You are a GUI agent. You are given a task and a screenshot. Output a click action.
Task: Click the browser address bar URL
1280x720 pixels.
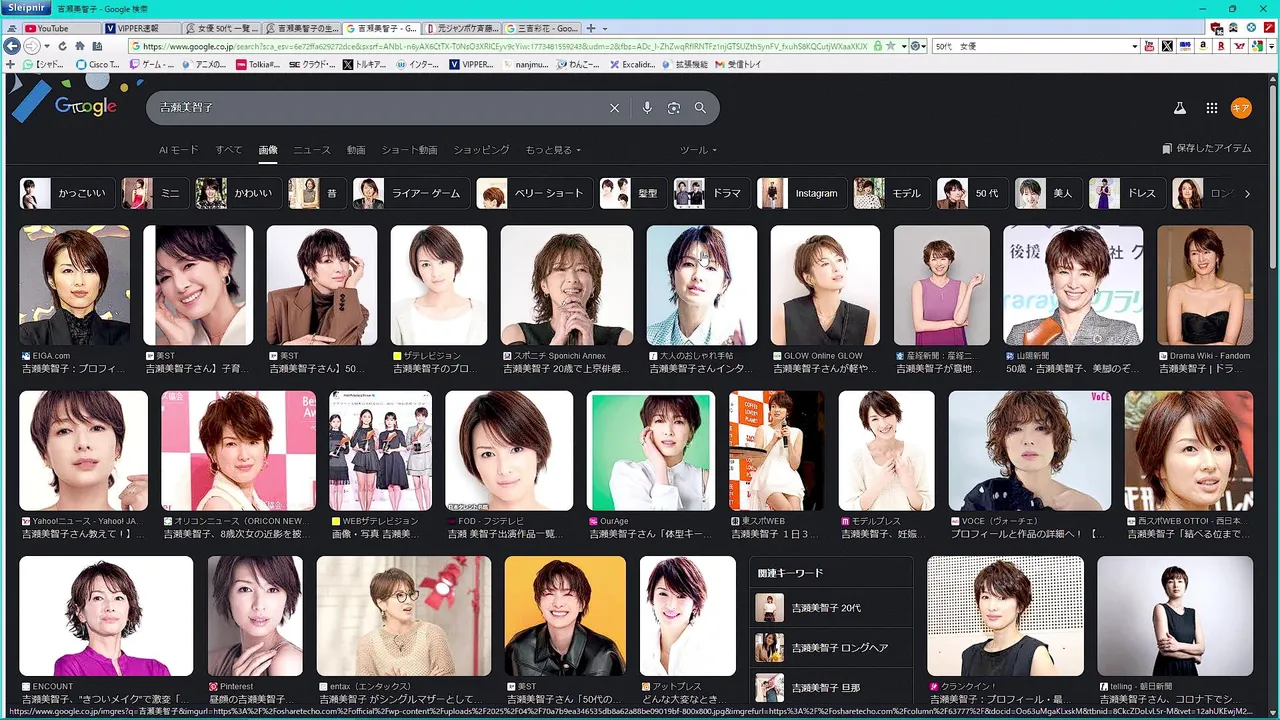pos(500,46)
